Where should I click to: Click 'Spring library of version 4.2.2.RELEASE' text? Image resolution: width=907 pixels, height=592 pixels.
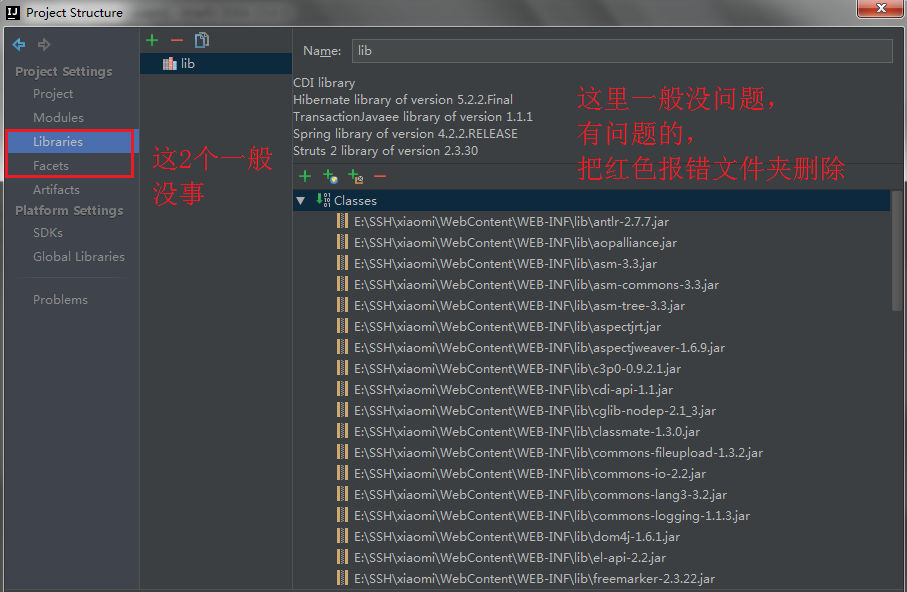(x=405, y=134)
